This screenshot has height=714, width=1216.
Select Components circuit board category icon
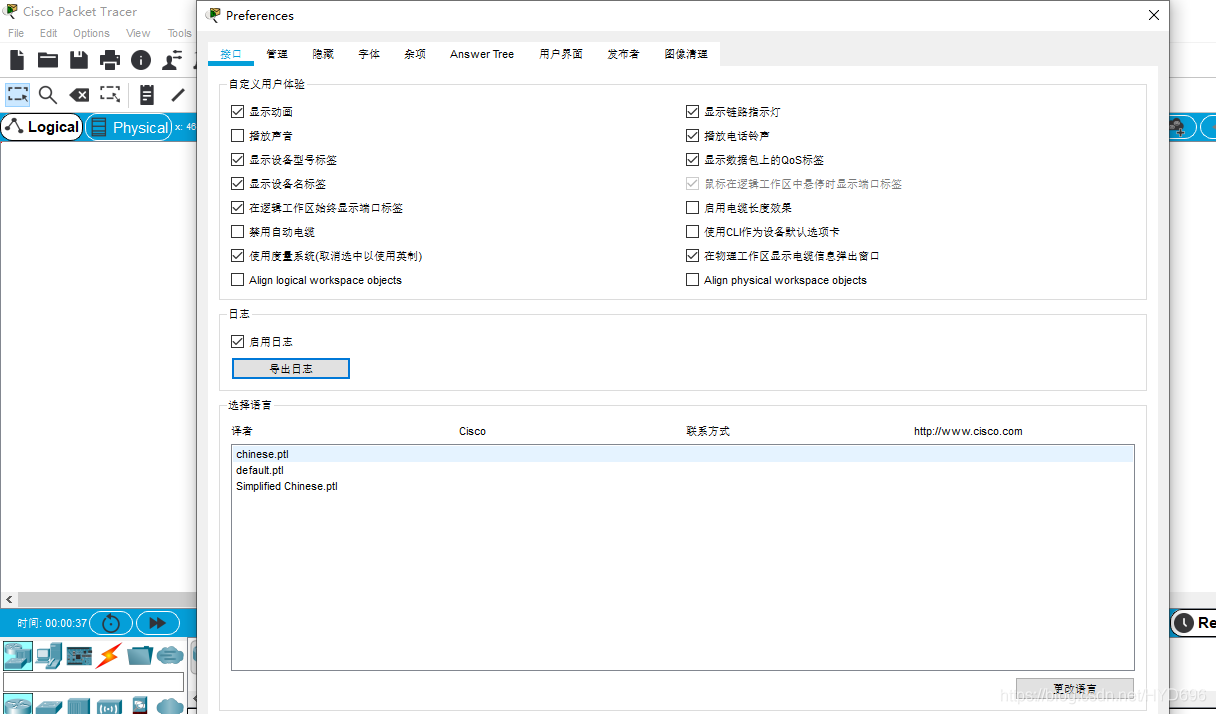79,656
